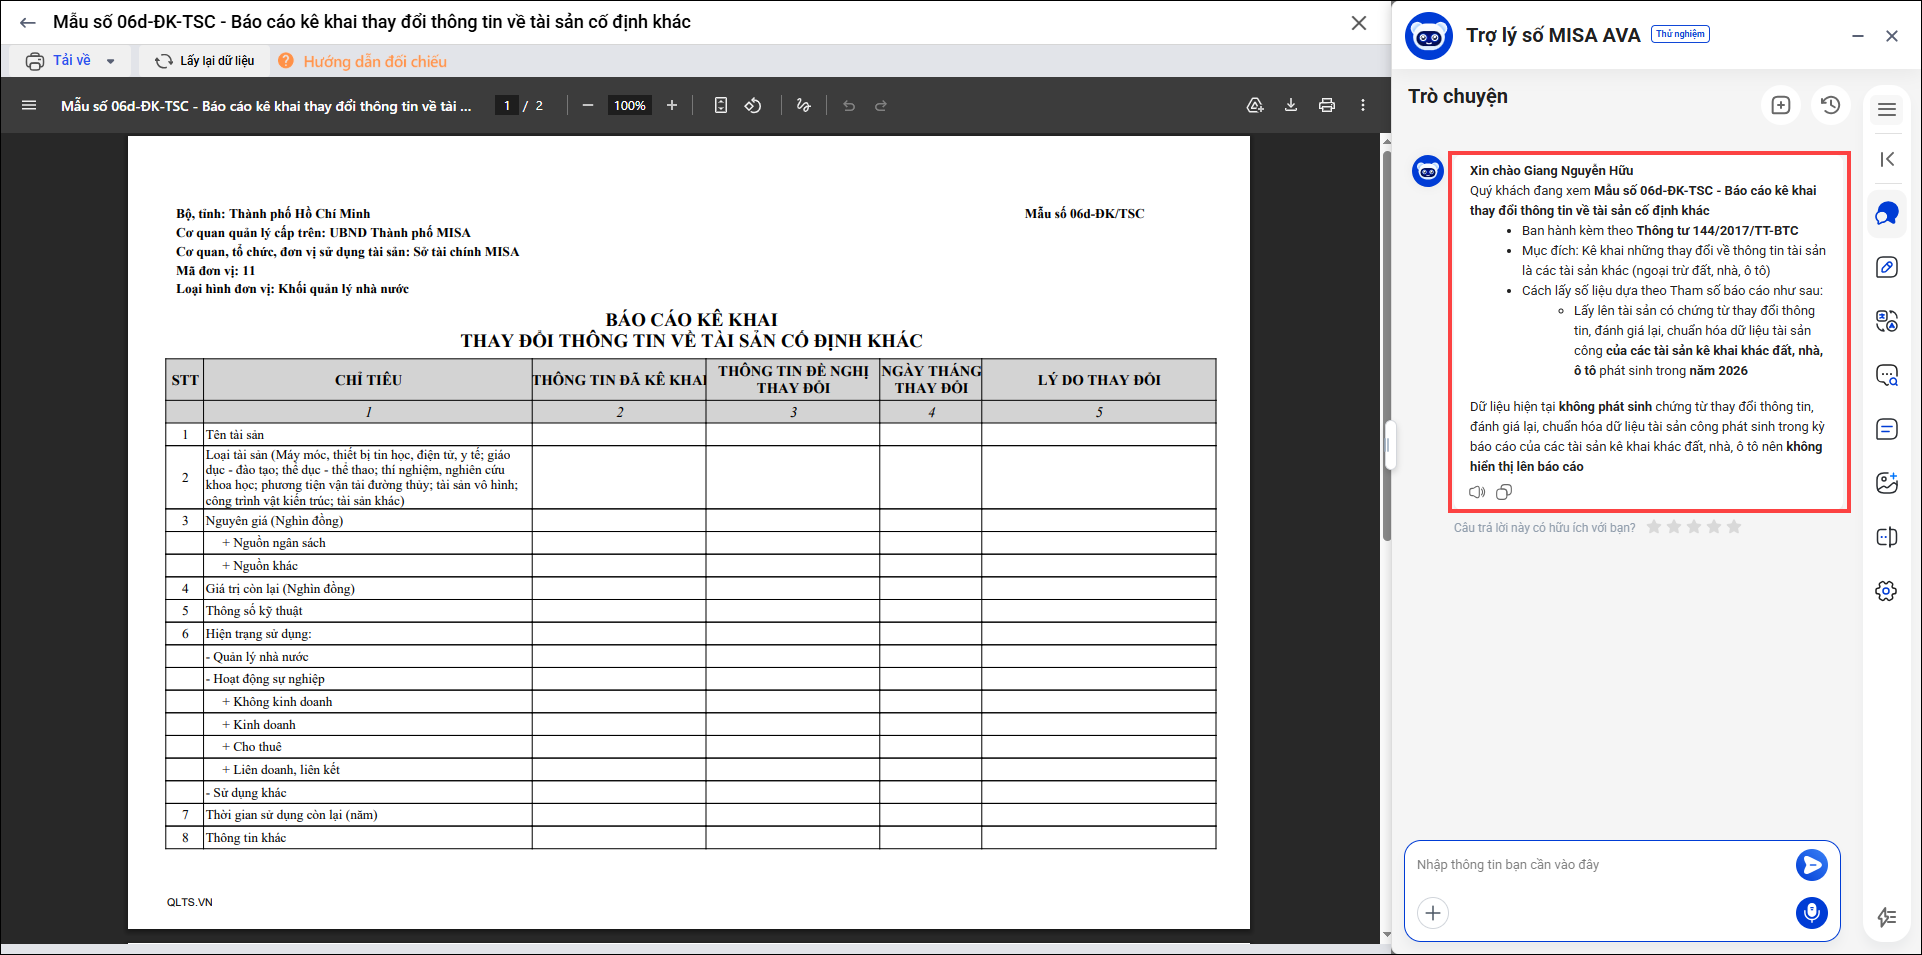Click the Nhập thông tin bạn cần vào đây field
The image size is (1922, 955).
pos(1600,865)
